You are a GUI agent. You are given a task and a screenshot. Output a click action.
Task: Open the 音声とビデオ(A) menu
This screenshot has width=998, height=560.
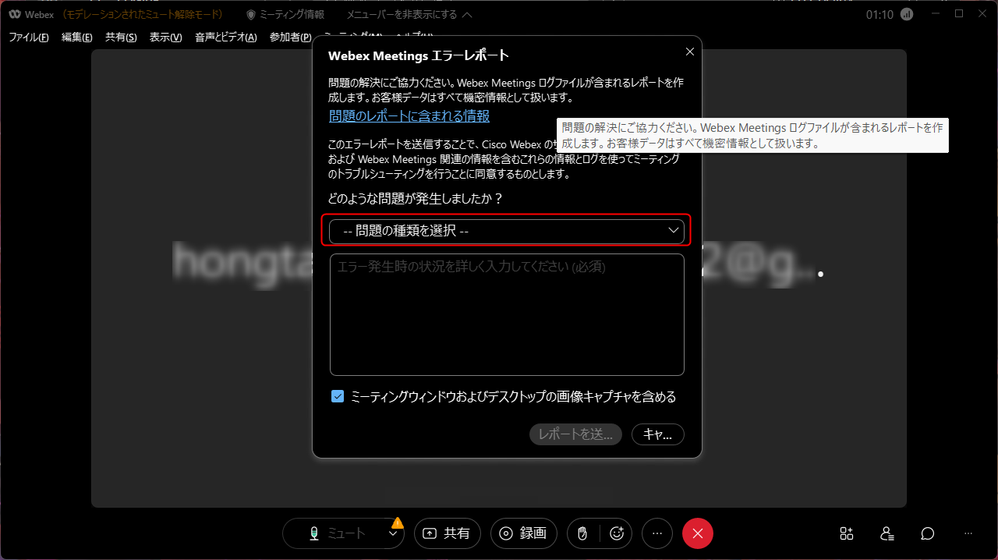[x=226, y=38]
